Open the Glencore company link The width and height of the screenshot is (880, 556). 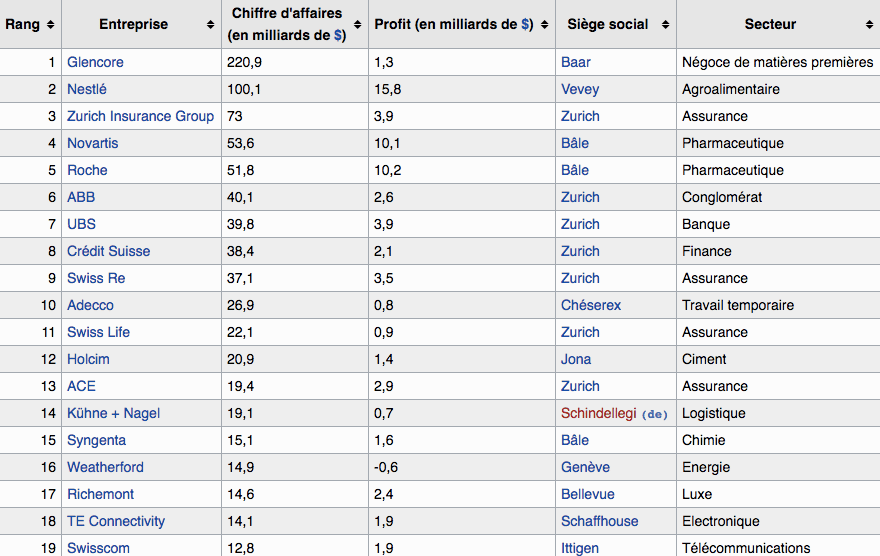coord(95,62)
